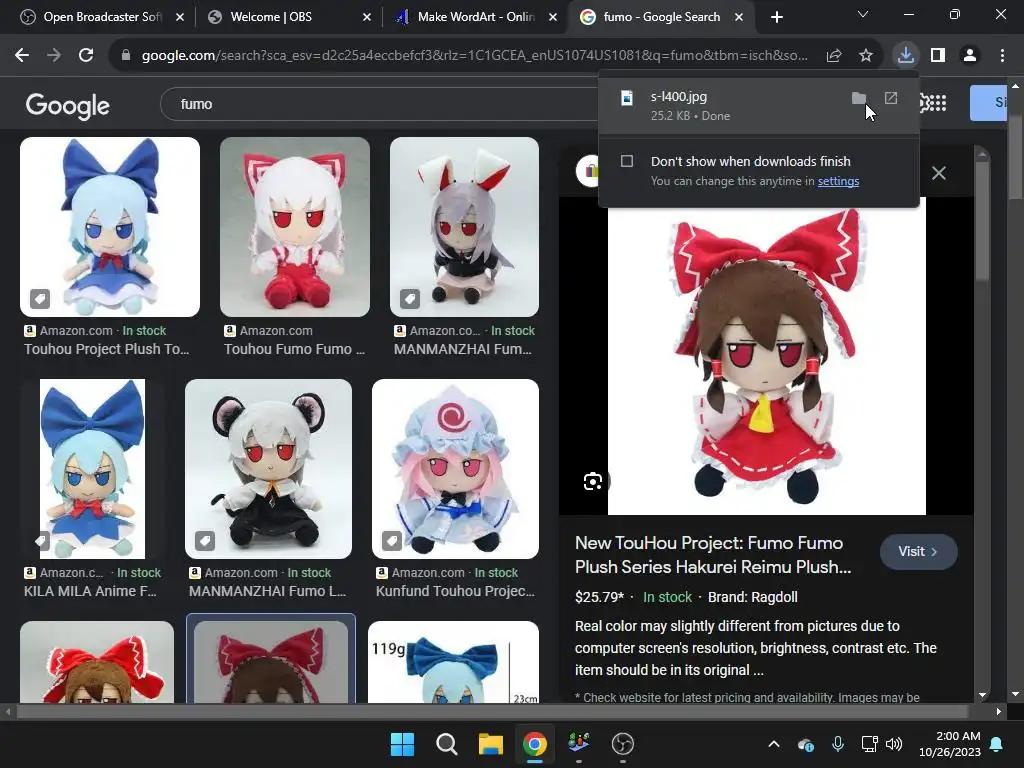The width and height of the screenshot is (1024, 768).
Task: Click the Google search box containing fumo
Action: (379, 104)
